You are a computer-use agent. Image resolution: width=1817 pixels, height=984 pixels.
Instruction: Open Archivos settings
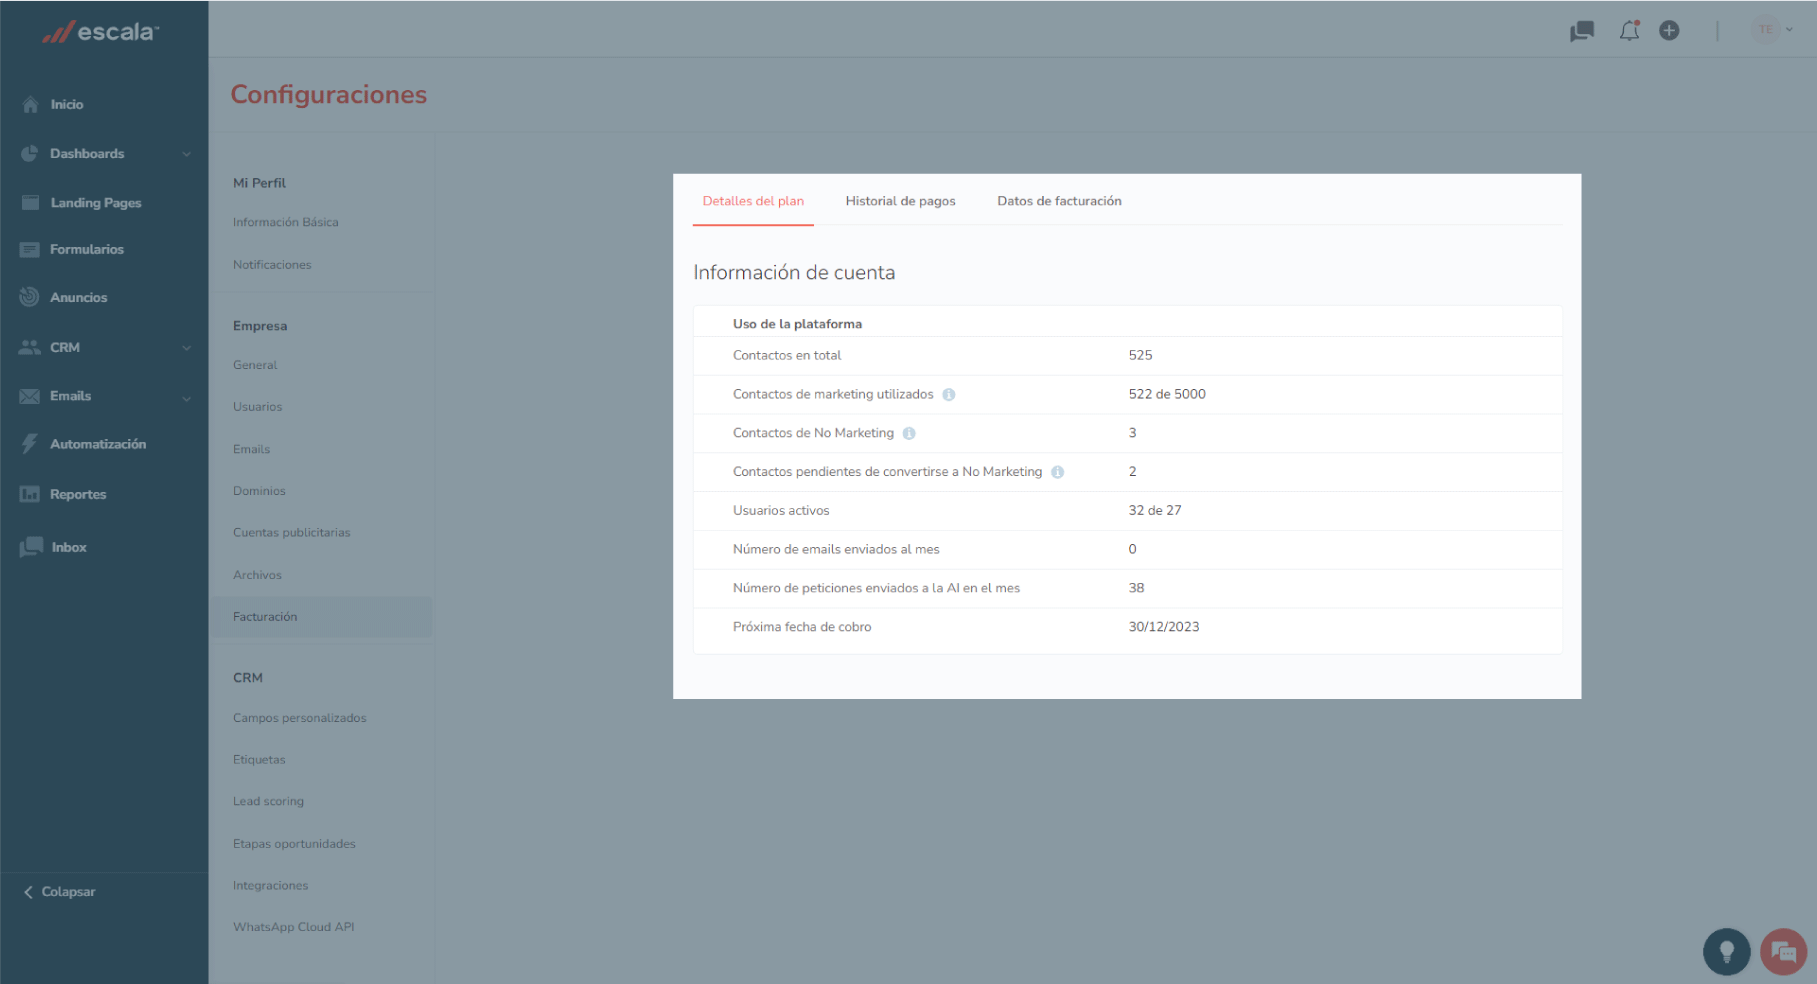257,575
